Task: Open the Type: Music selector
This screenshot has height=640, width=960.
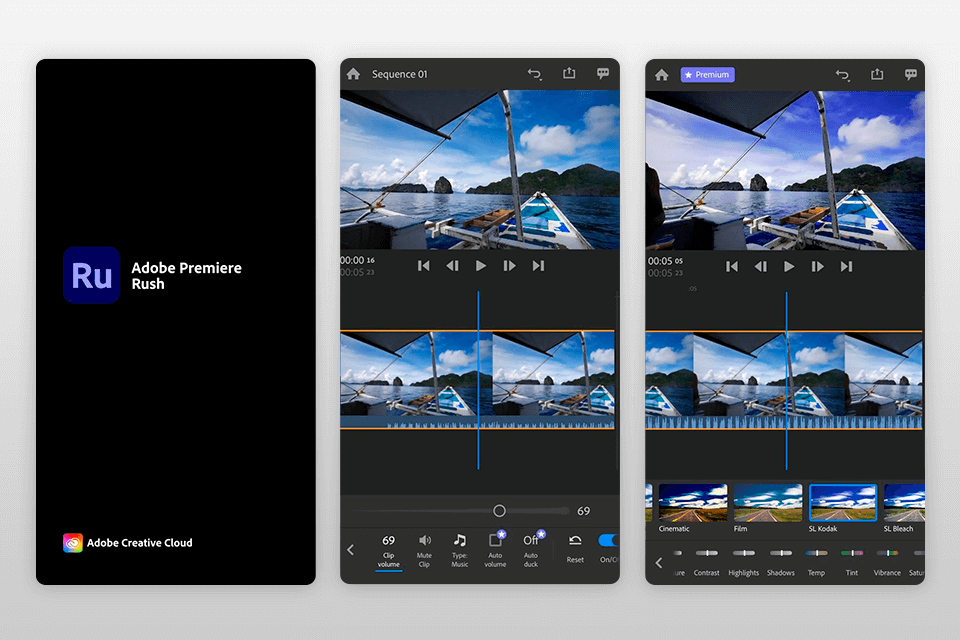Action: click(x=460, y=551)
